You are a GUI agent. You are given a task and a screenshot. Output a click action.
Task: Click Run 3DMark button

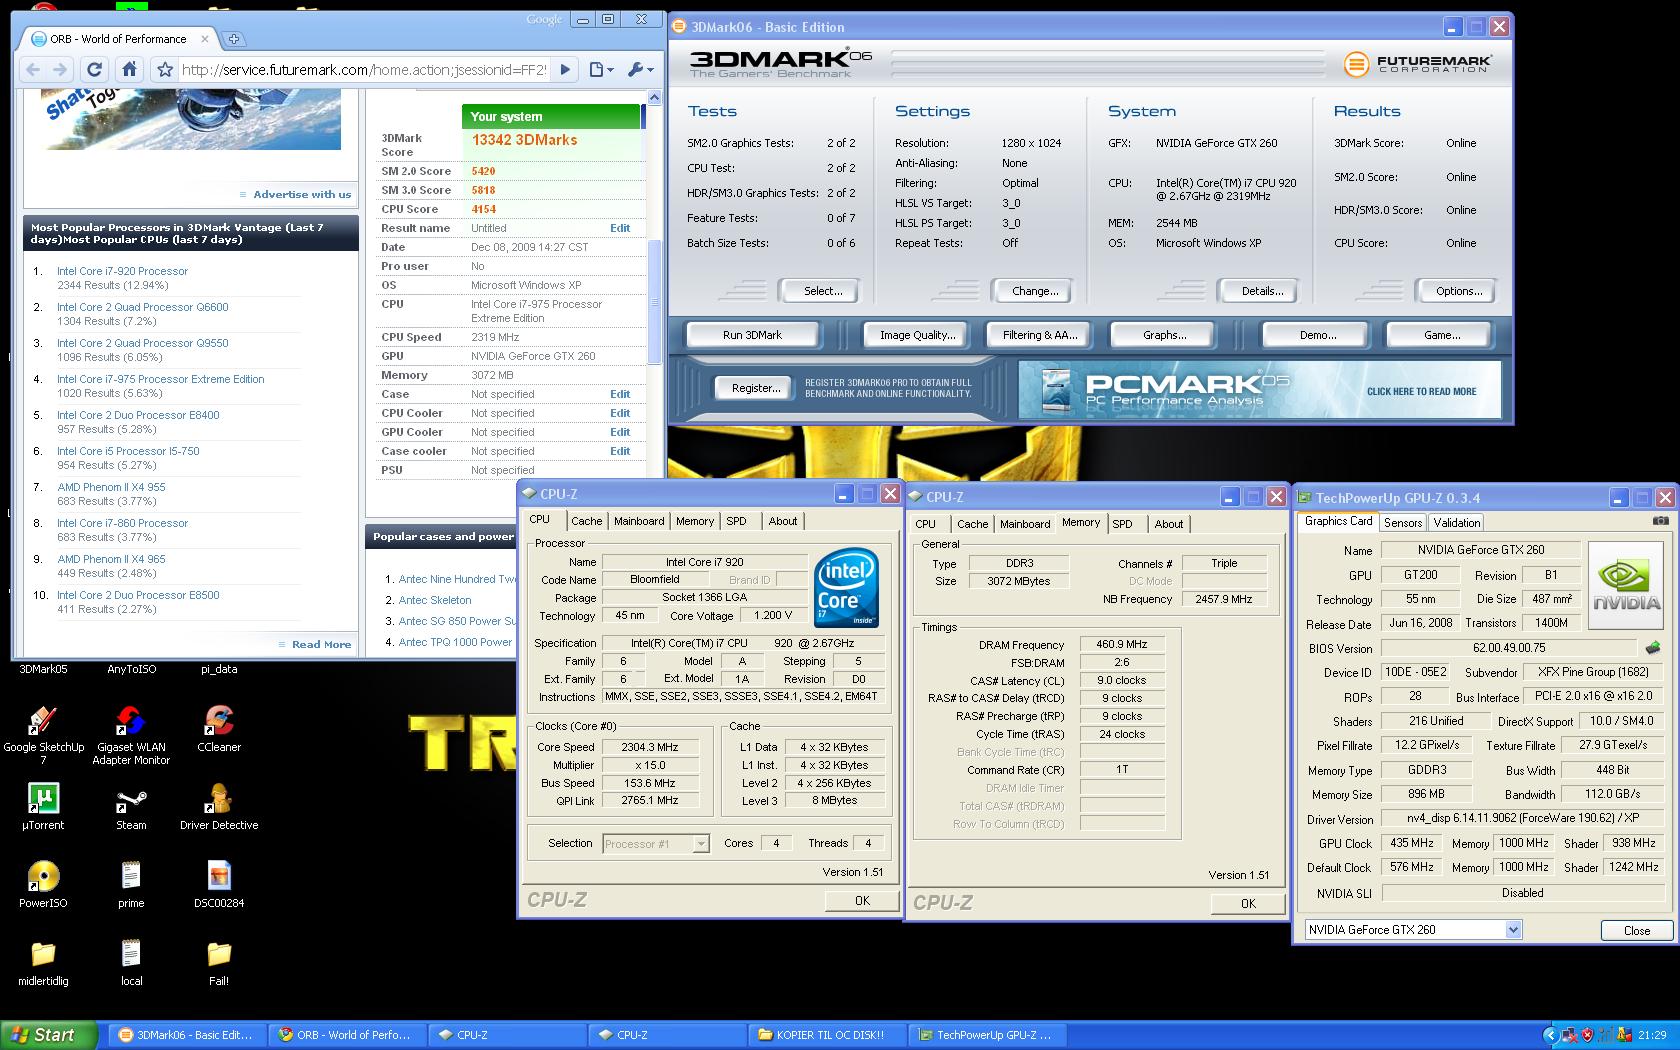[752, 335]
